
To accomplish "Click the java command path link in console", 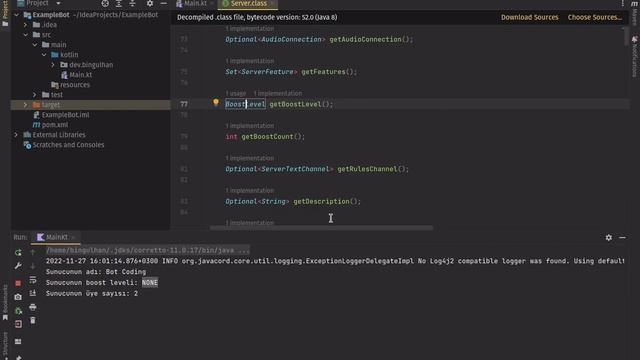I will coord(147,250).
